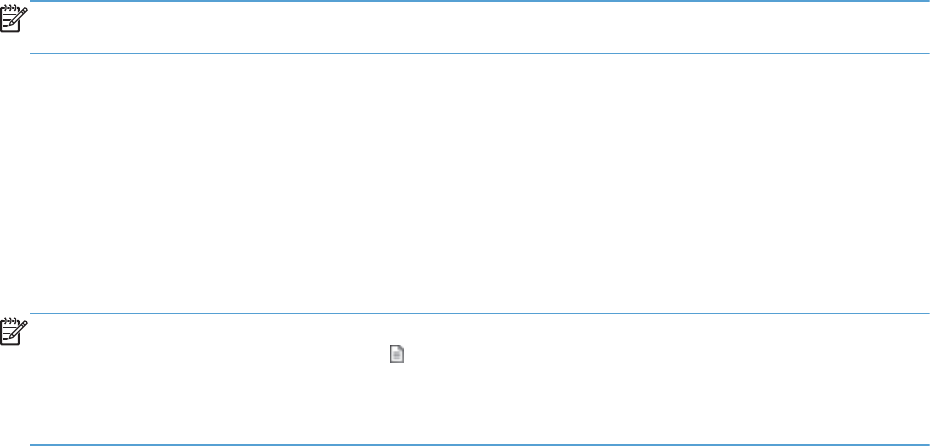This screenshot has height=446, width=930.
Task: Click the thick blue rule ending the second note
Action: click(x=479, y=444)
